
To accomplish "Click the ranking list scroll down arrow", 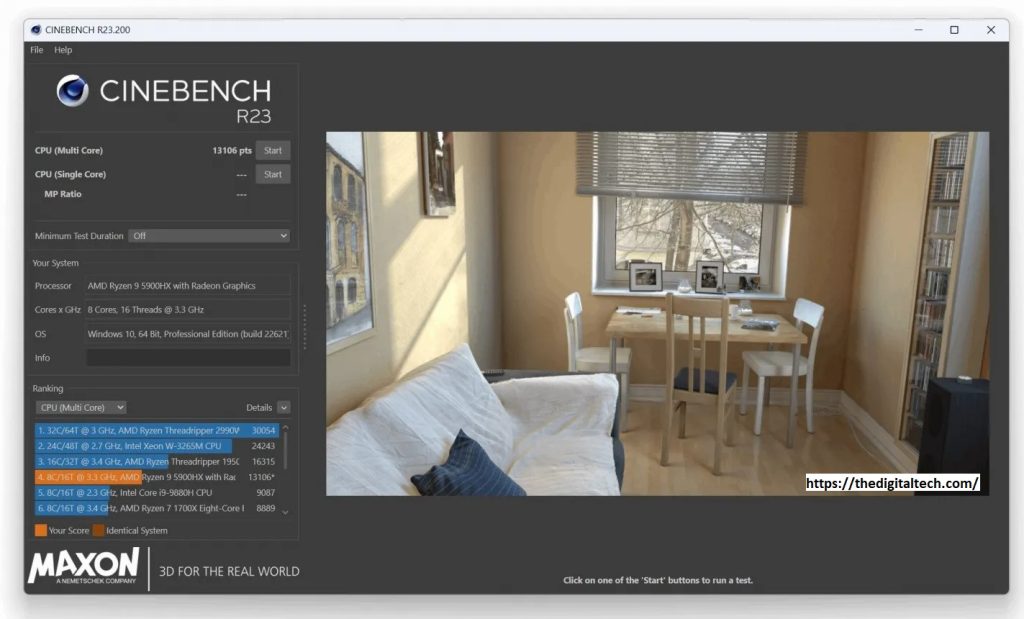I will pos(285,512).
